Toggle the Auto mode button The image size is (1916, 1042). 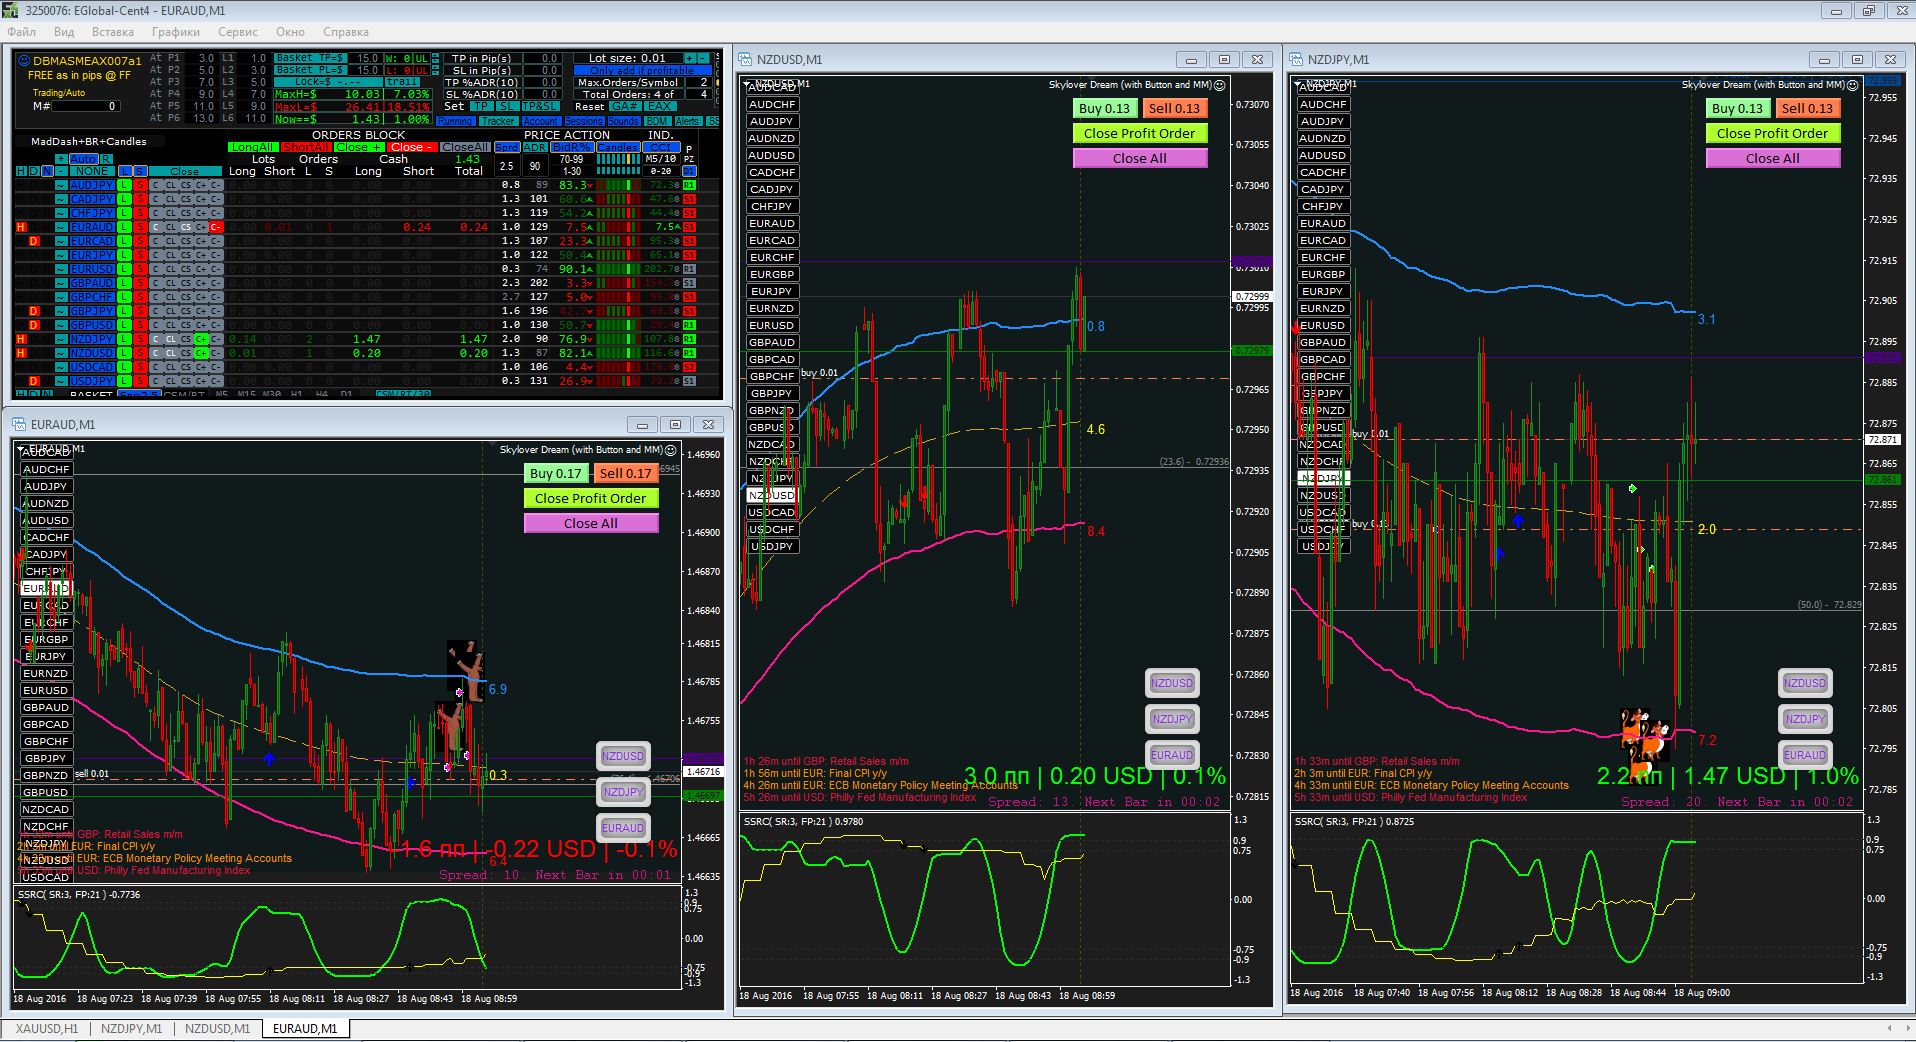click(84, 159)
